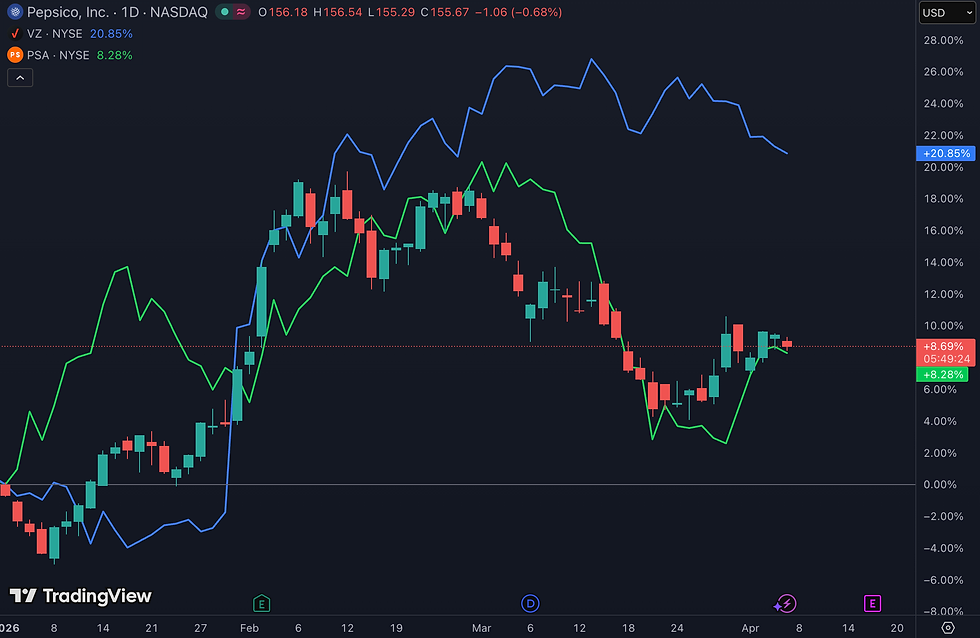Screen dimensions: 980x638
Task: Click the Pepsico, Inc. symbol title
Action: tap(68, 12)
